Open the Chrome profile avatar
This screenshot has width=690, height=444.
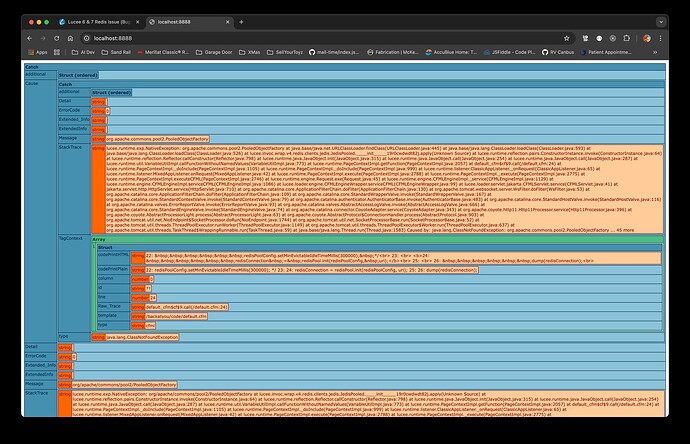(x=646, y=38)
